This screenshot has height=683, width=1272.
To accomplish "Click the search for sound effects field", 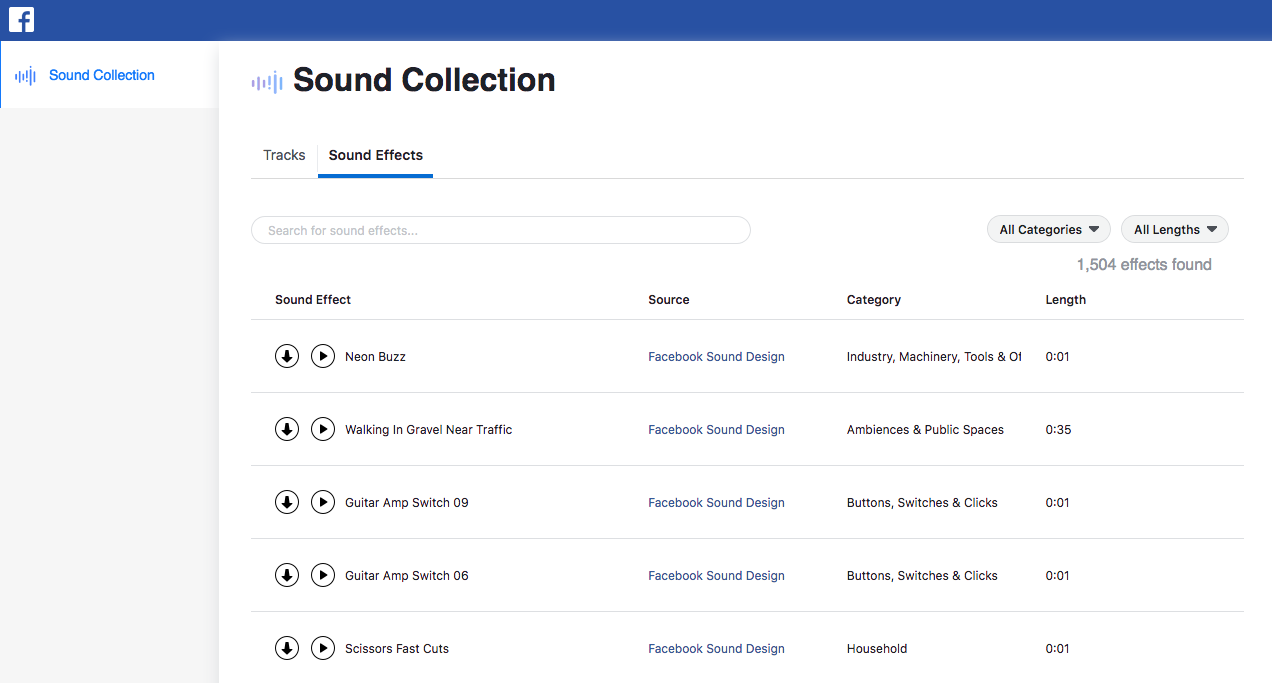I will pos(500,230).
